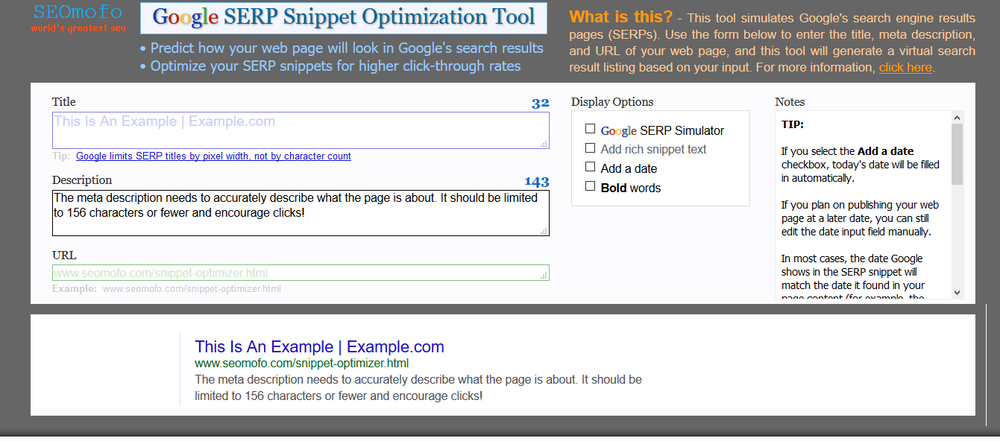Image resolution: width=1000 pixels, height=441 pixels.
Task: Click the URL field resize grip
Action: [x=544, y=276]
